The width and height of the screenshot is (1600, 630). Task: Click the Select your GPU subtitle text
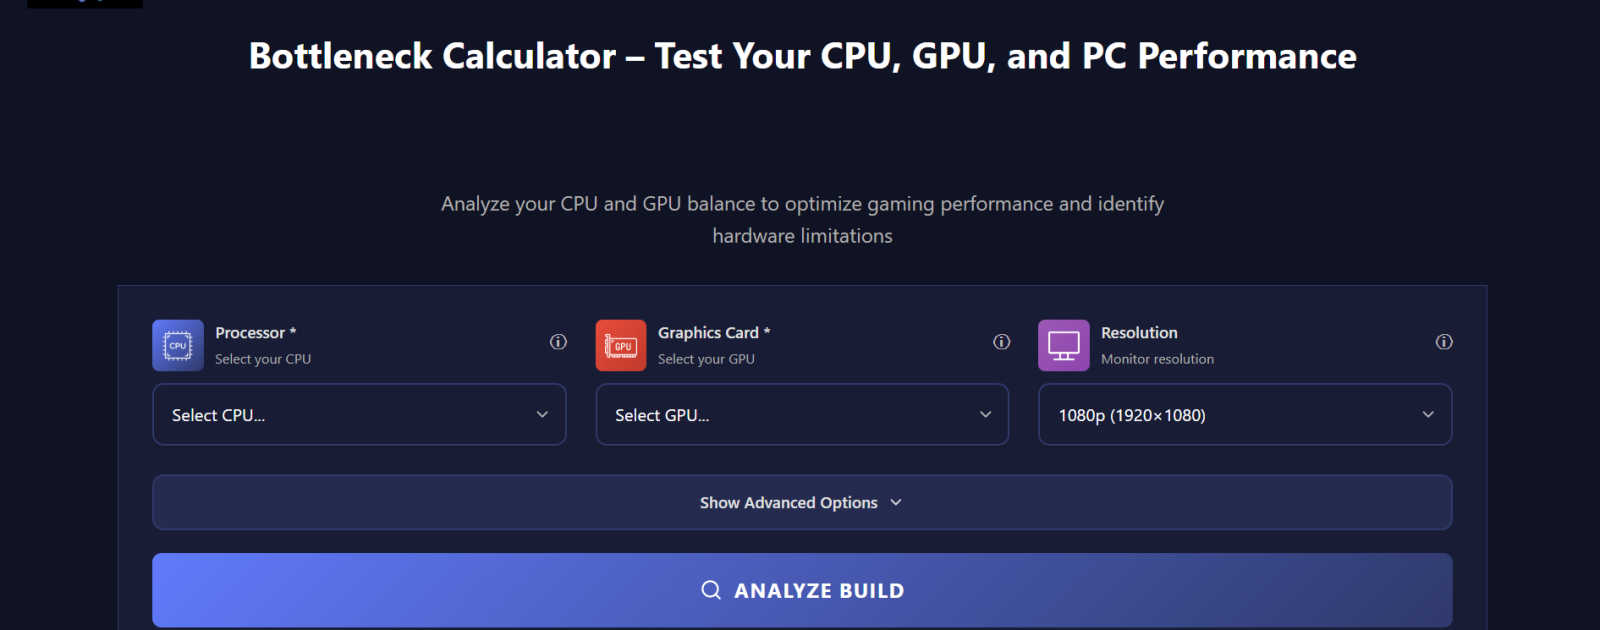coord(706,359)
